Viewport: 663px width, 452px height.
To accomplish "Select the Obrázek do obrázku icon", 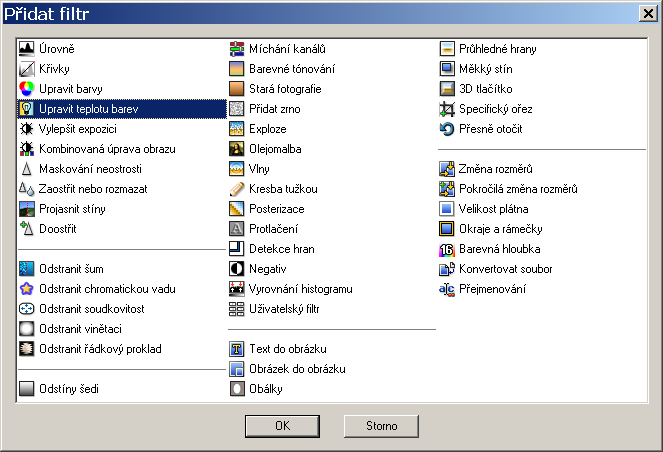I will (236, 369).
